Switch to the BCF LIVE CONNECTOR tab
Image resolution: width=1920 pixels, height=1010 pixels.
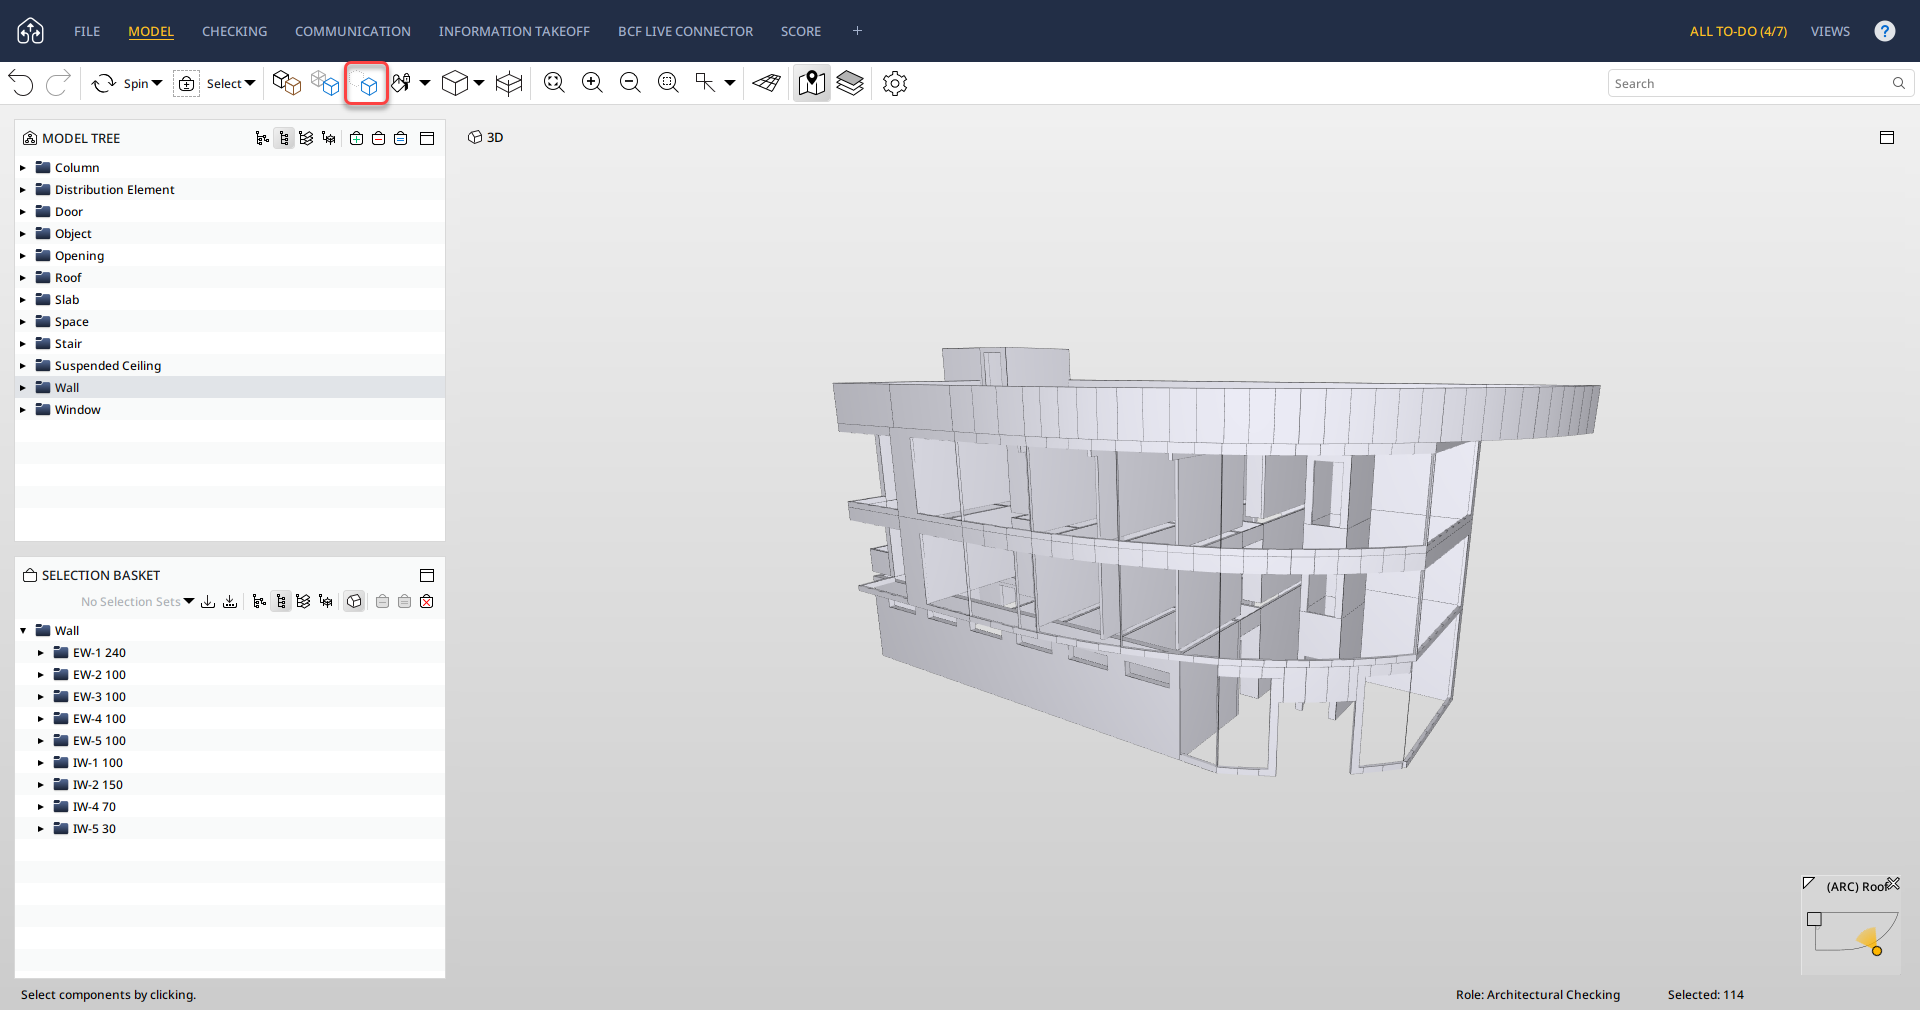click(x=685, y=31)
